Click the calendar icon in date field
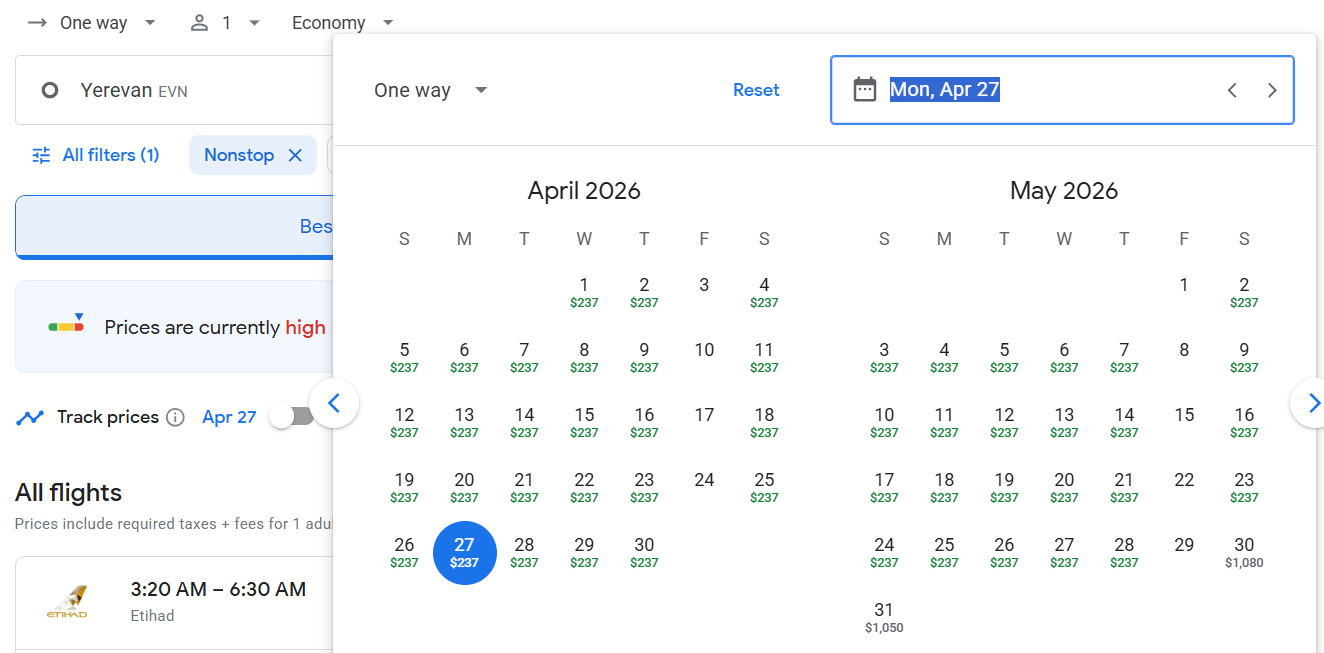Image resolution: width=1324 pixels, height=653 pixels. pos(864,90)
